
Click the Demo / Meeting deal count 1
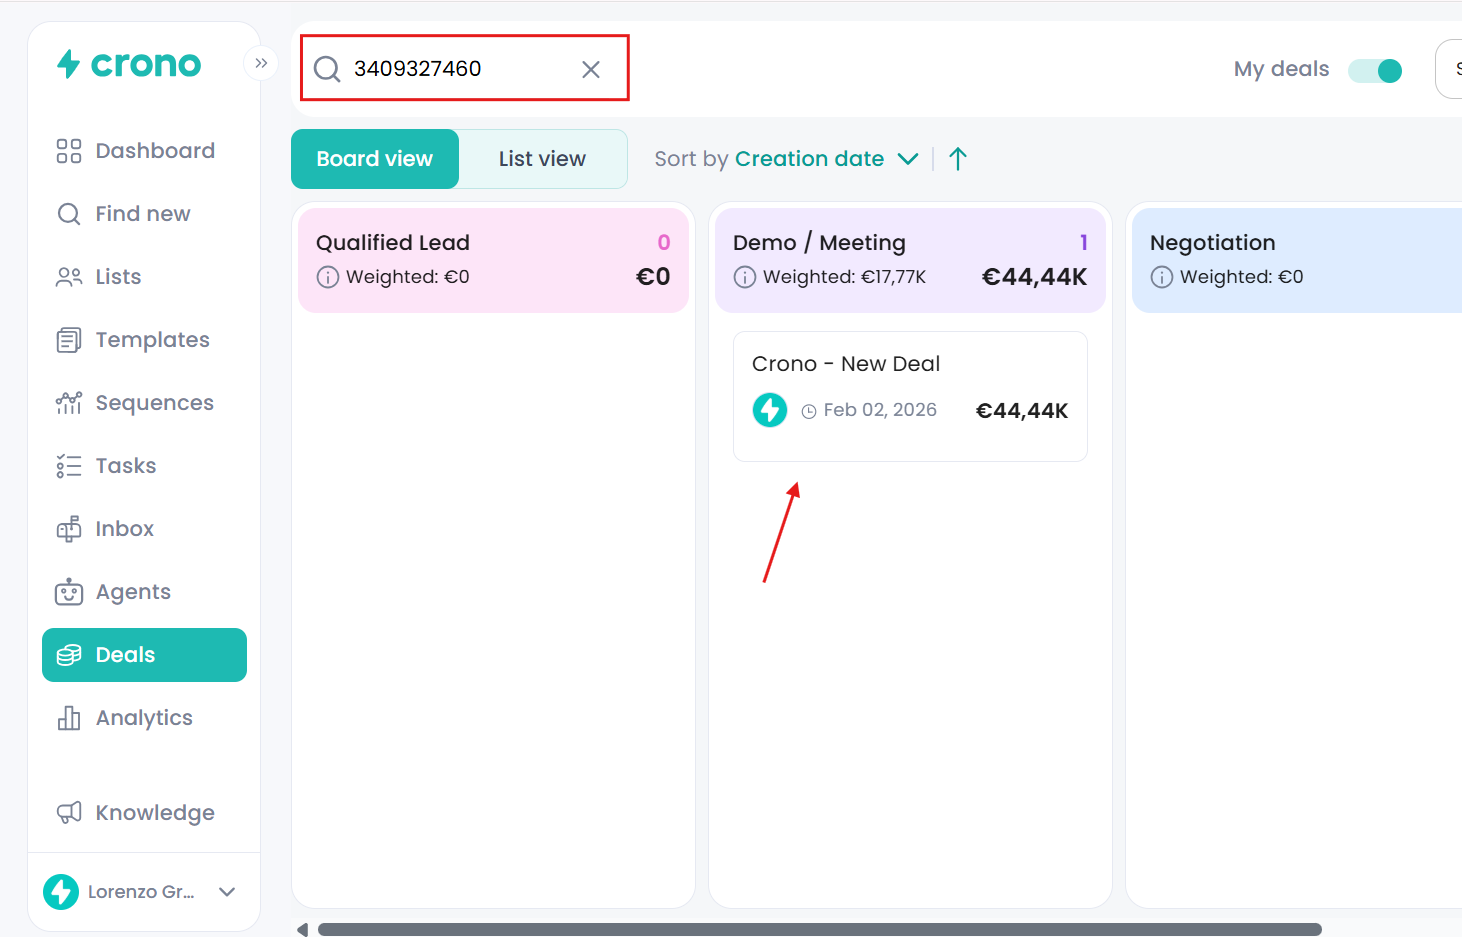(x=1083, y=242)
